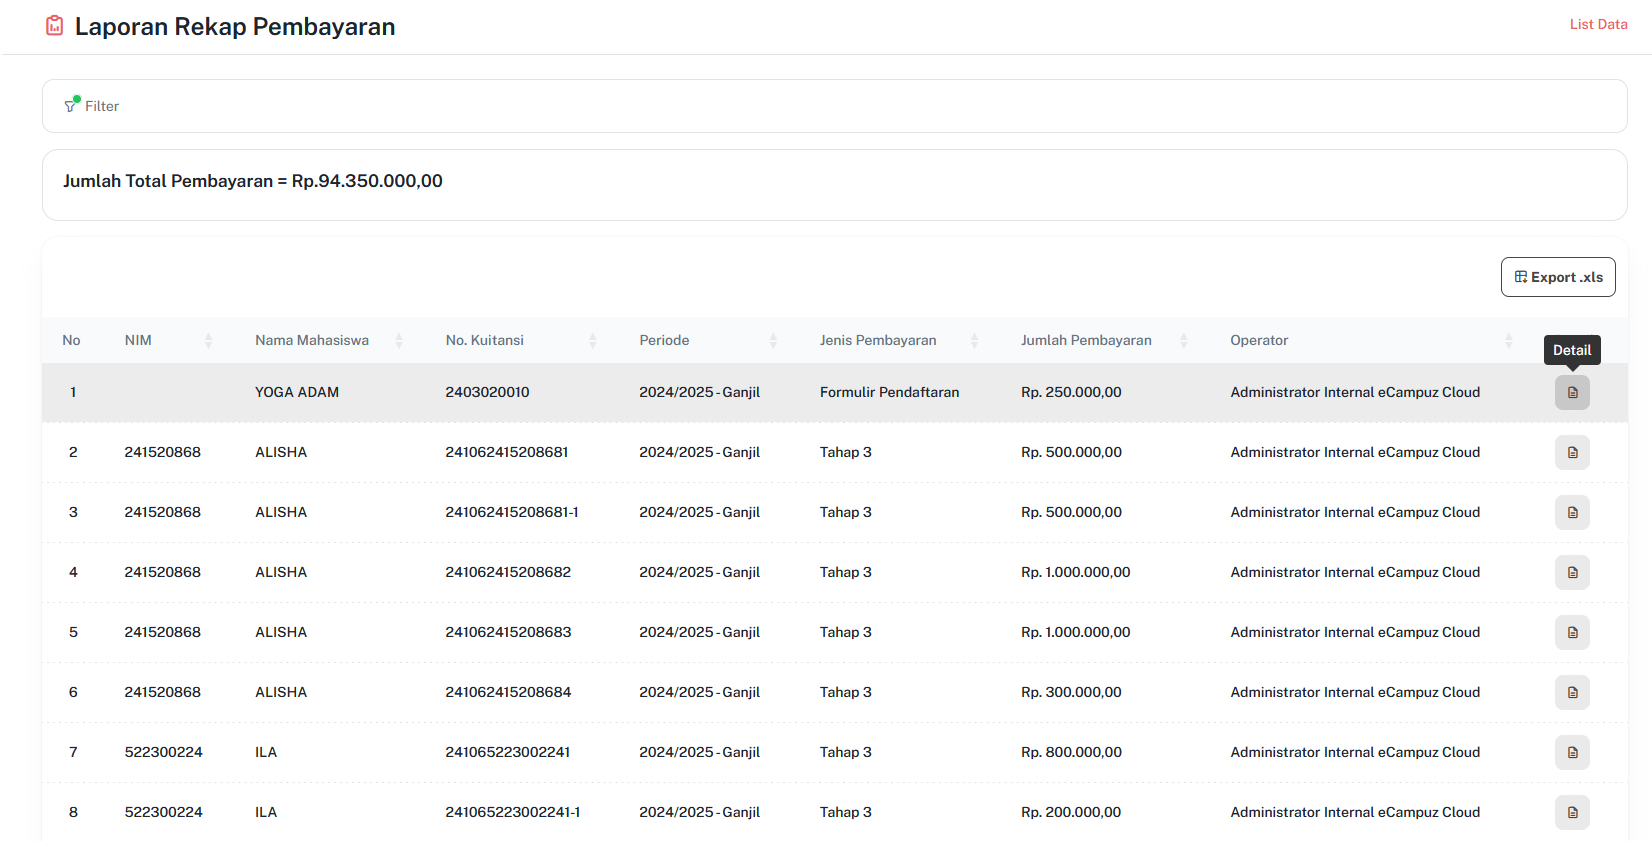Open detail for receipt 241065223002241-1

tap(1572, 812)
